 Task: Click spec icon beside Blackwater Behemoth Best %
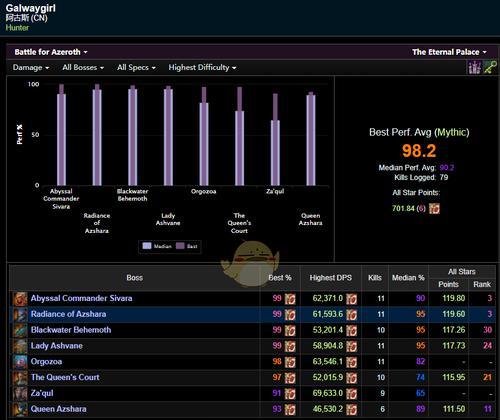290,330
